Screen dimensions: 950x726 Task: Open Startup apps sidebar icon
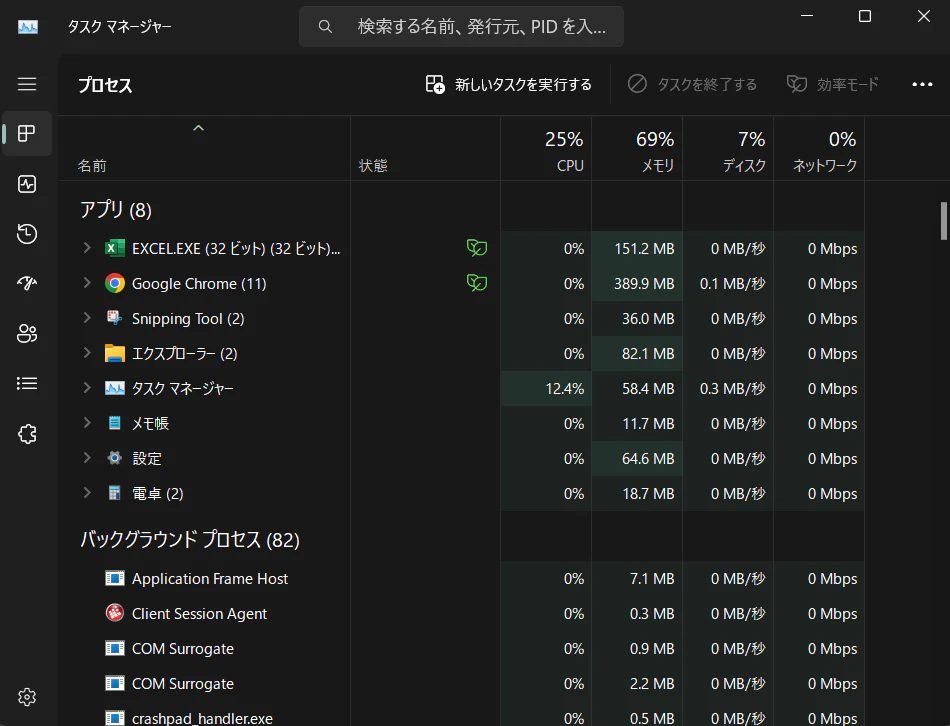[x=27, y=283]
